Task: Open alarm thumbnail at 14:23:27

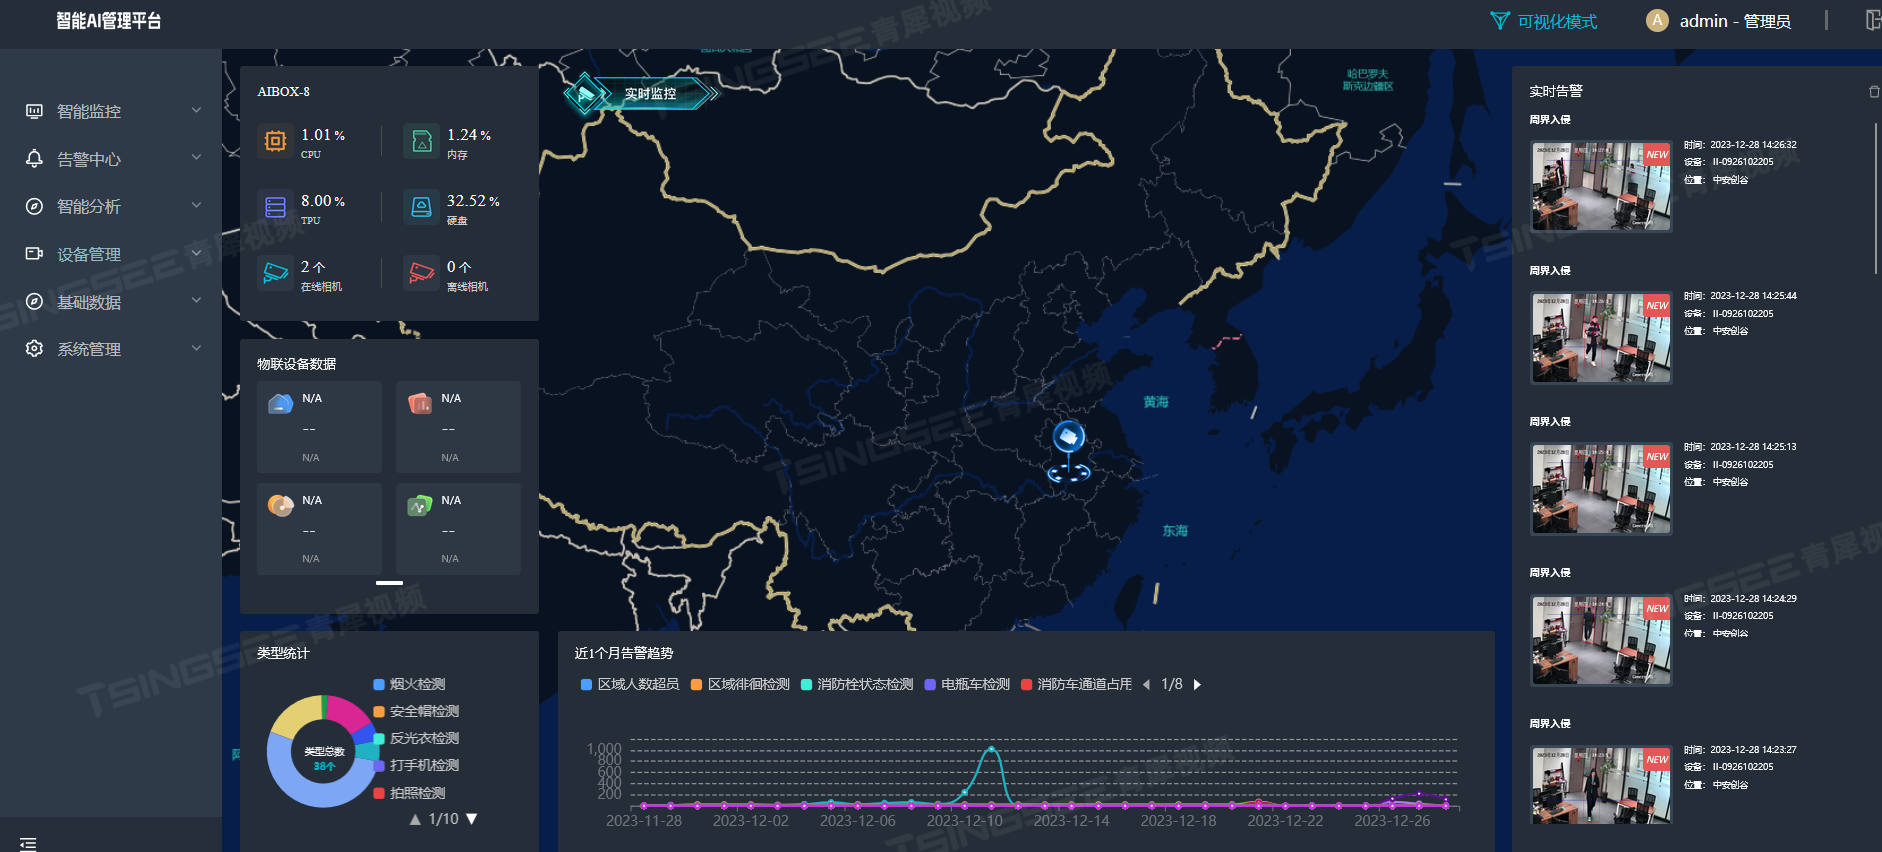Action: pyautogui.click(x=1601, y=785)
